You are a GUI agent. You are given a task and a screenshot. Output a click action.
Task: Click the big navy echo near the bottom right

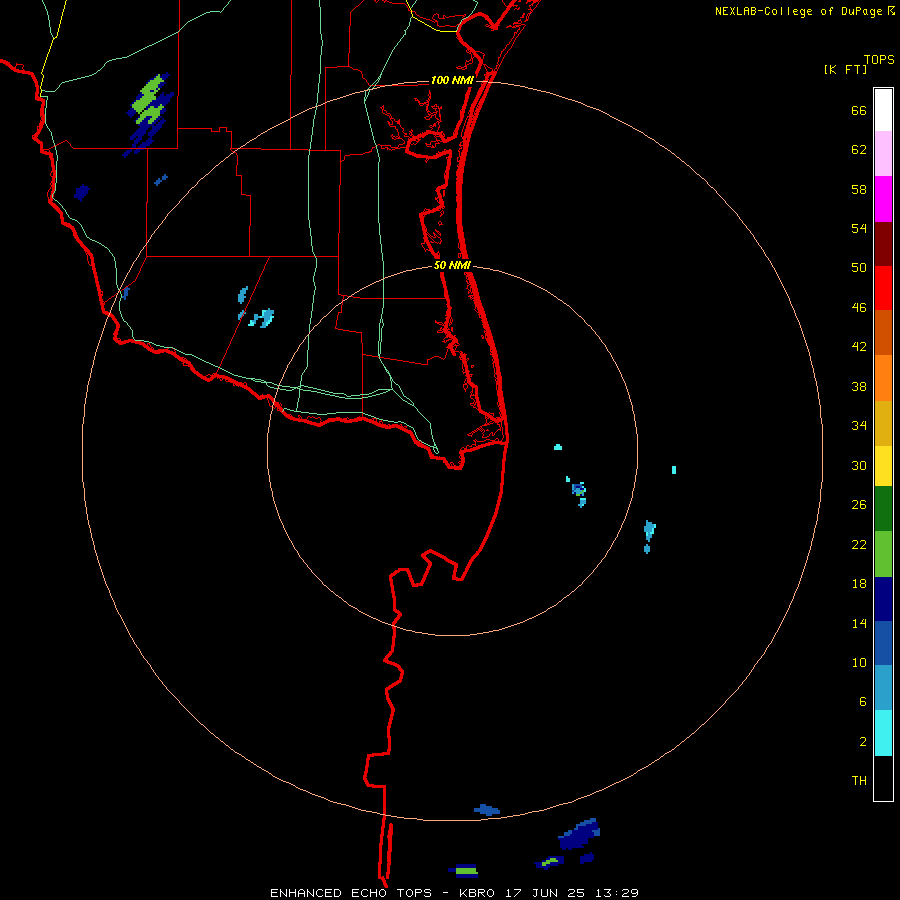(x=580, y=834)
